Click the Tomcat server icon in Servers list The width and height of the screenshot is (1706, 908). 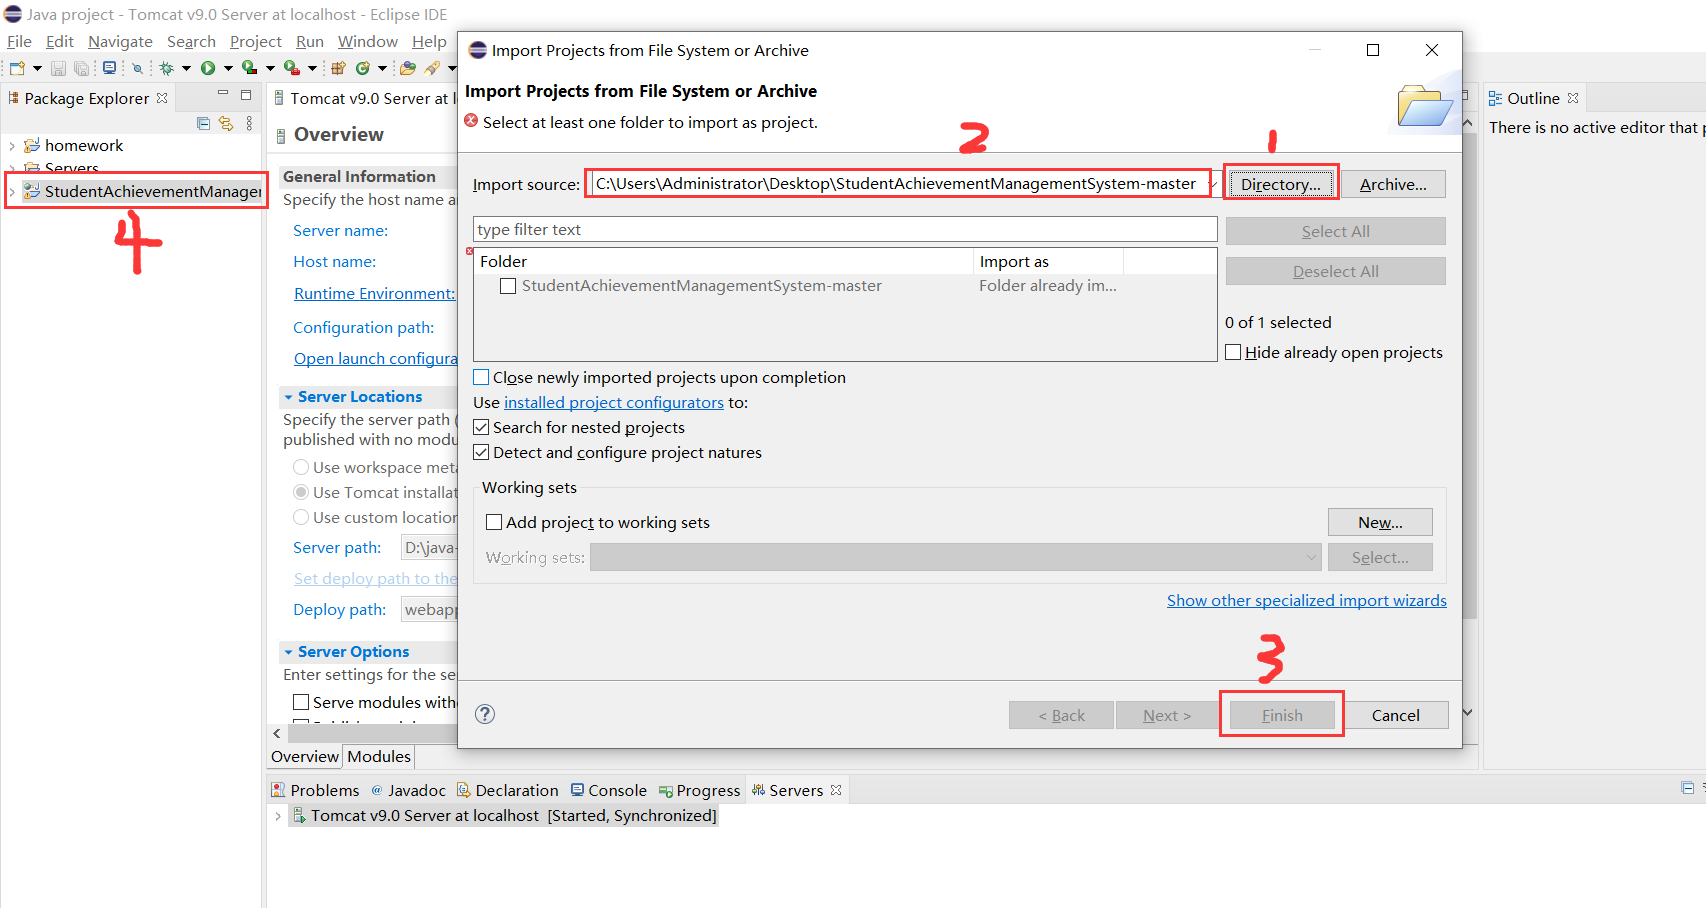click(299, 816)
